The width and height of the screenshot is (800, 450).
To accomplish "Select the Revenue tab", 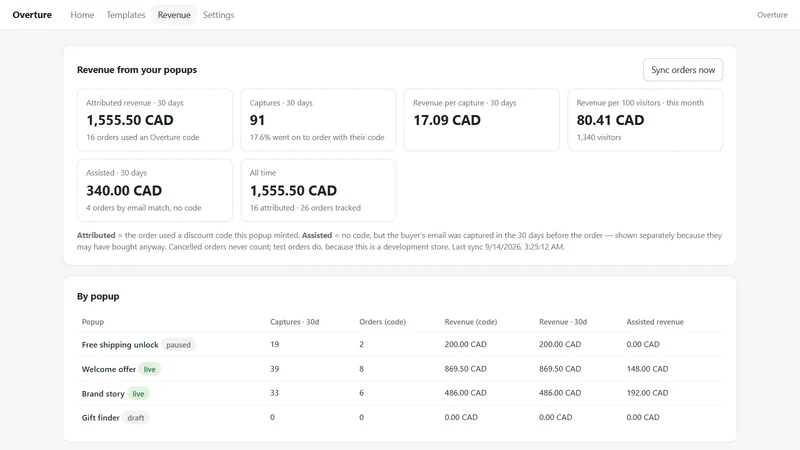I will (x=174, y=15).
